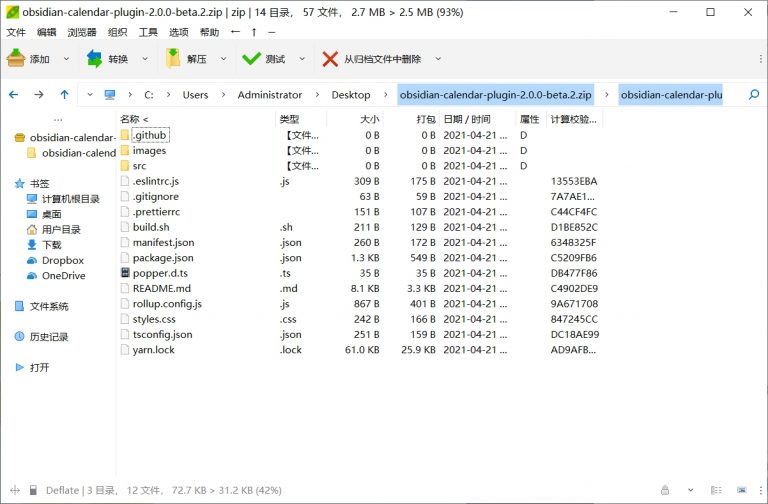Screen dimensions: 768x504
Task: Open the dropdown arrow next to 添加
Action: click(66, 59)
